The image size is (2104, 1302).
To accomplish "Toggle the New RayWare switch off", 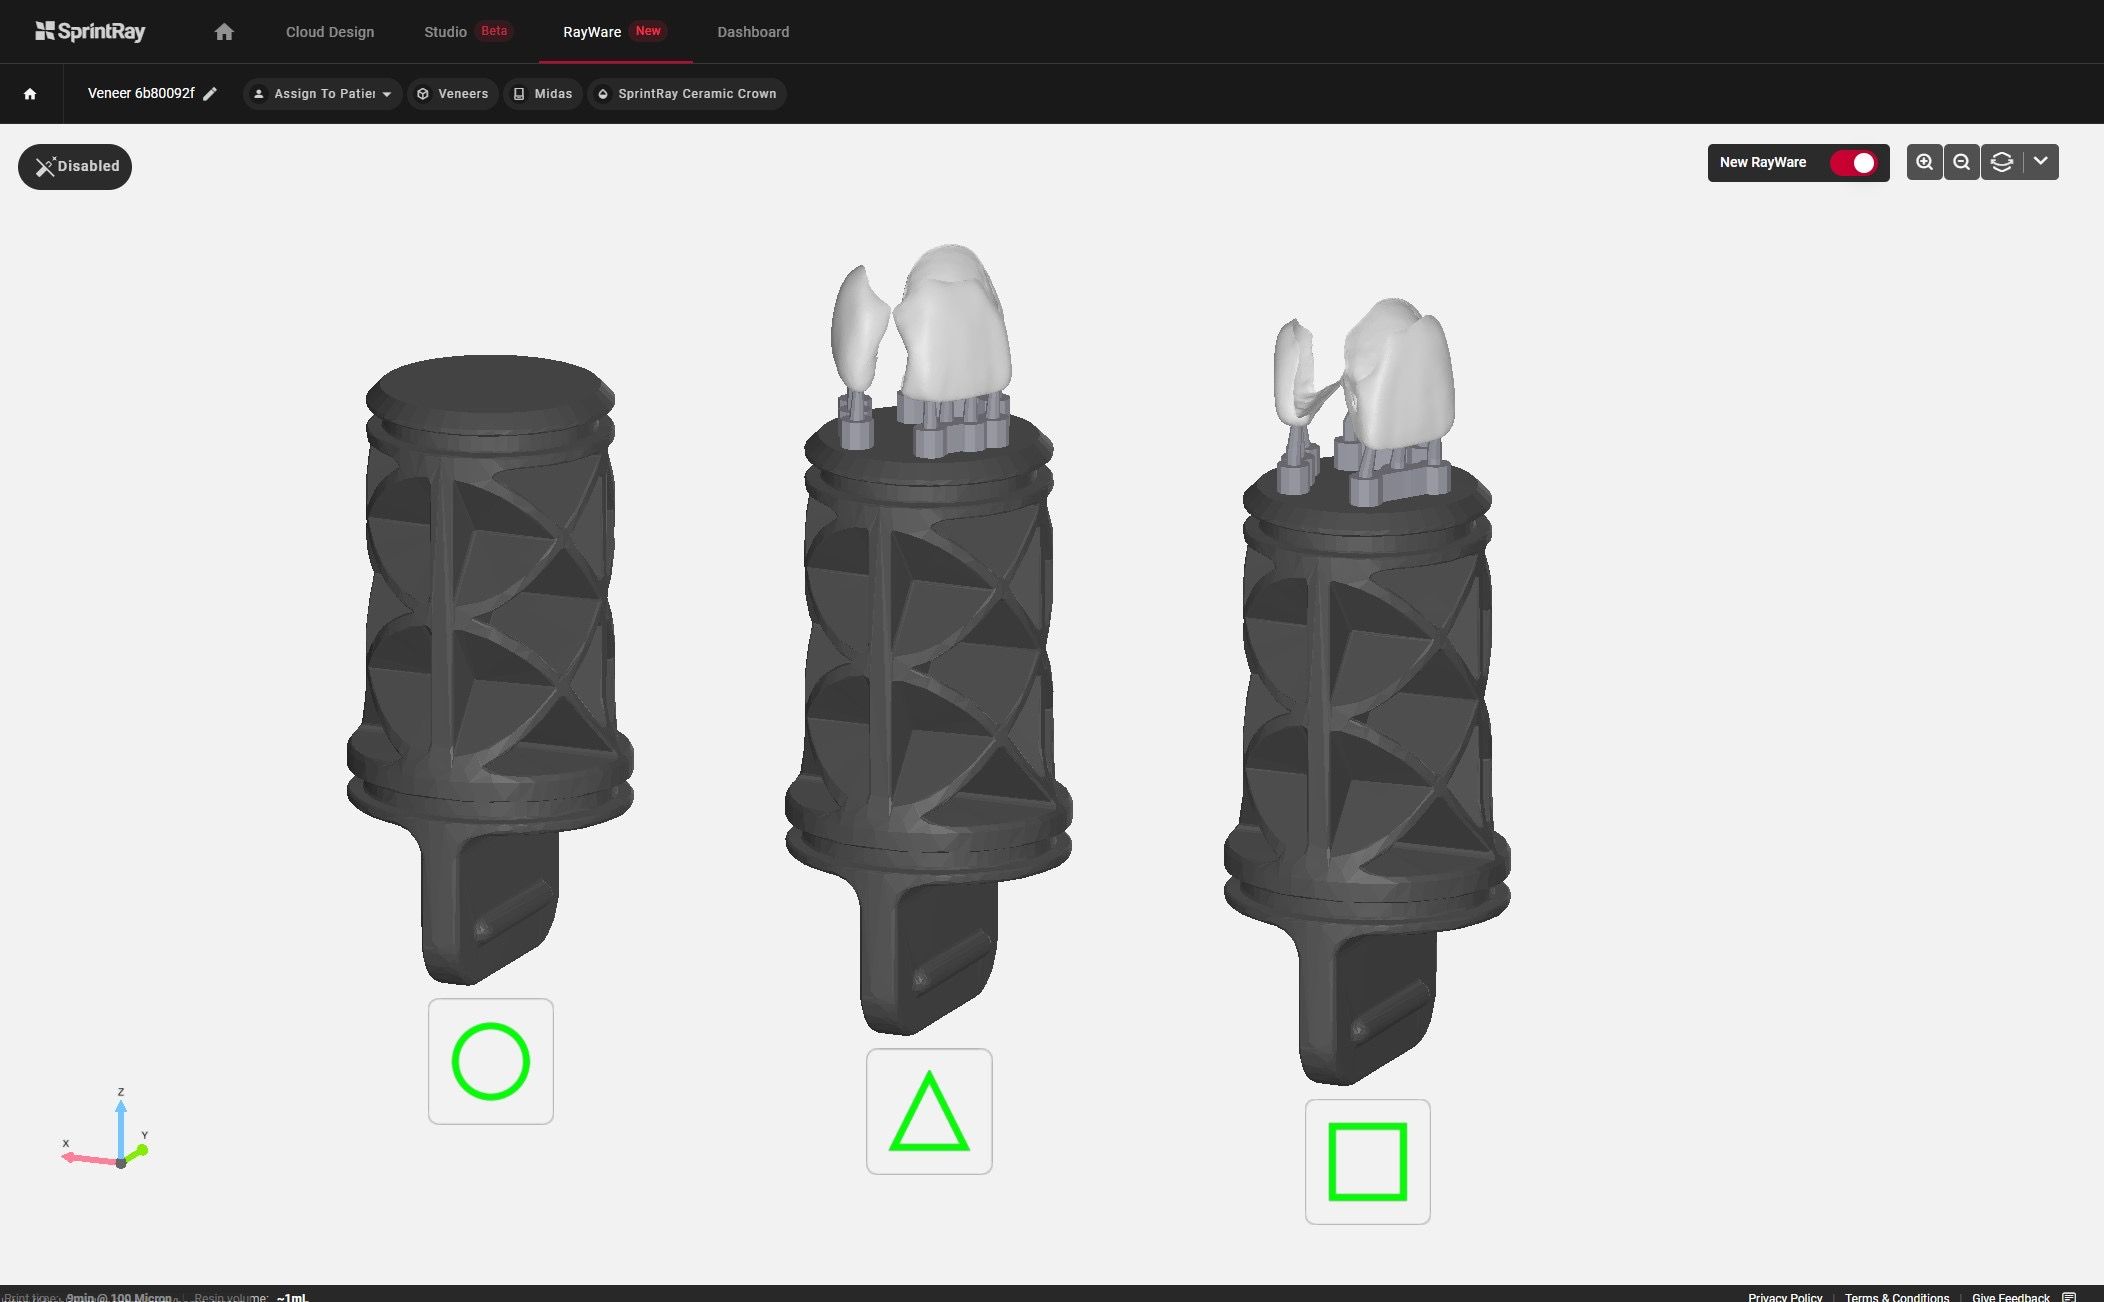I will point(1853,163).
